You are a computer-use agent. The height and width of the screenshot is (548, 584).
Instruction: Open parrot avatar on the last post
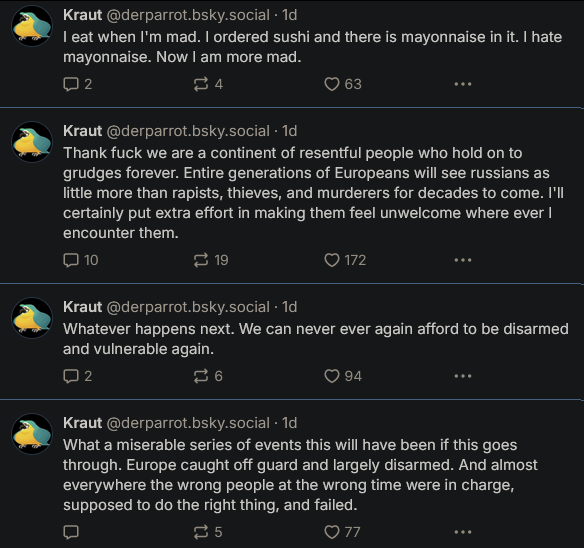[x=32, y=434]
